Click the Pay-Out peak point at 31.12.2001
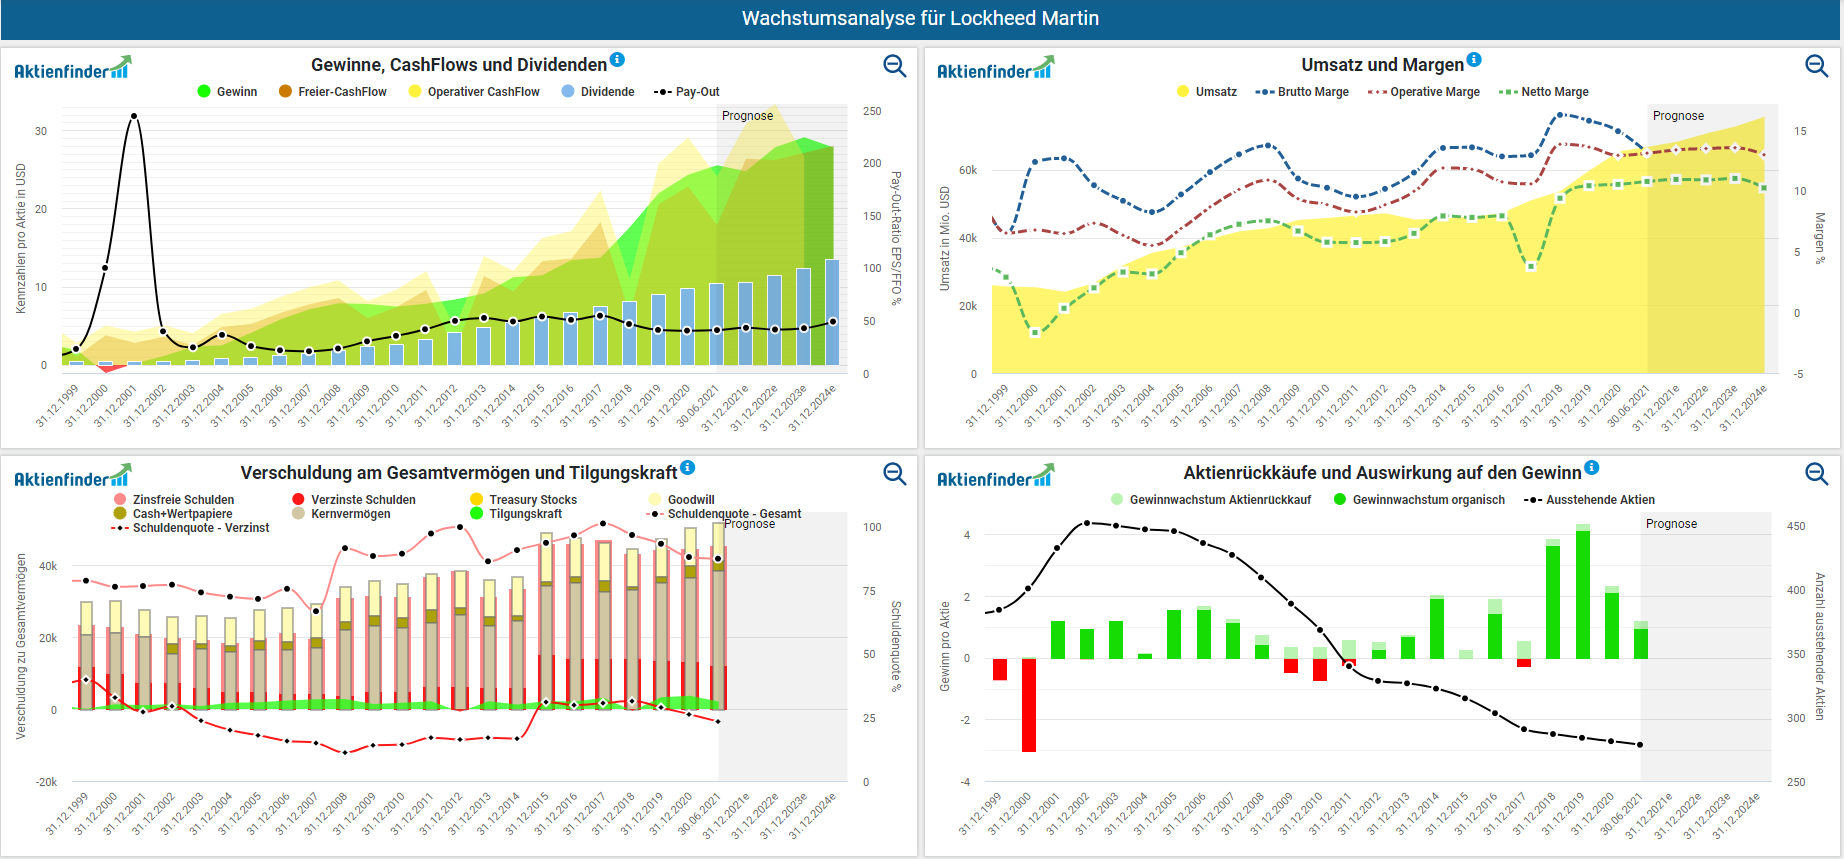The image size is (1844, 859). pyautogui.click(x=134, y=116)
